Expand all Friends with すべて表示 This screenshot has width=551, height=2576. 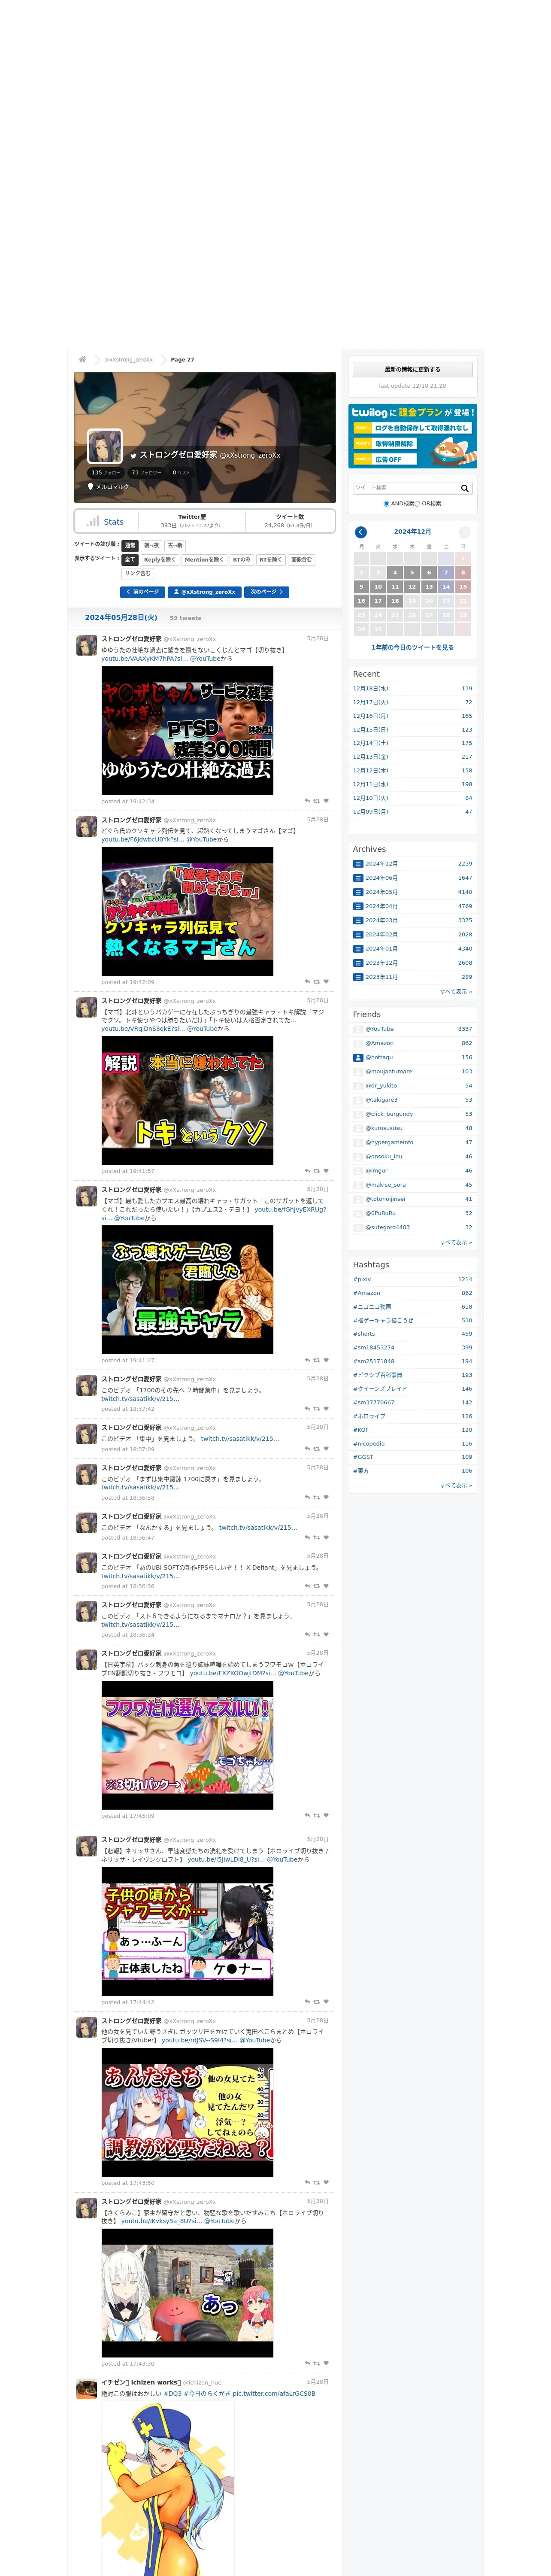[x=456, y=1242]
